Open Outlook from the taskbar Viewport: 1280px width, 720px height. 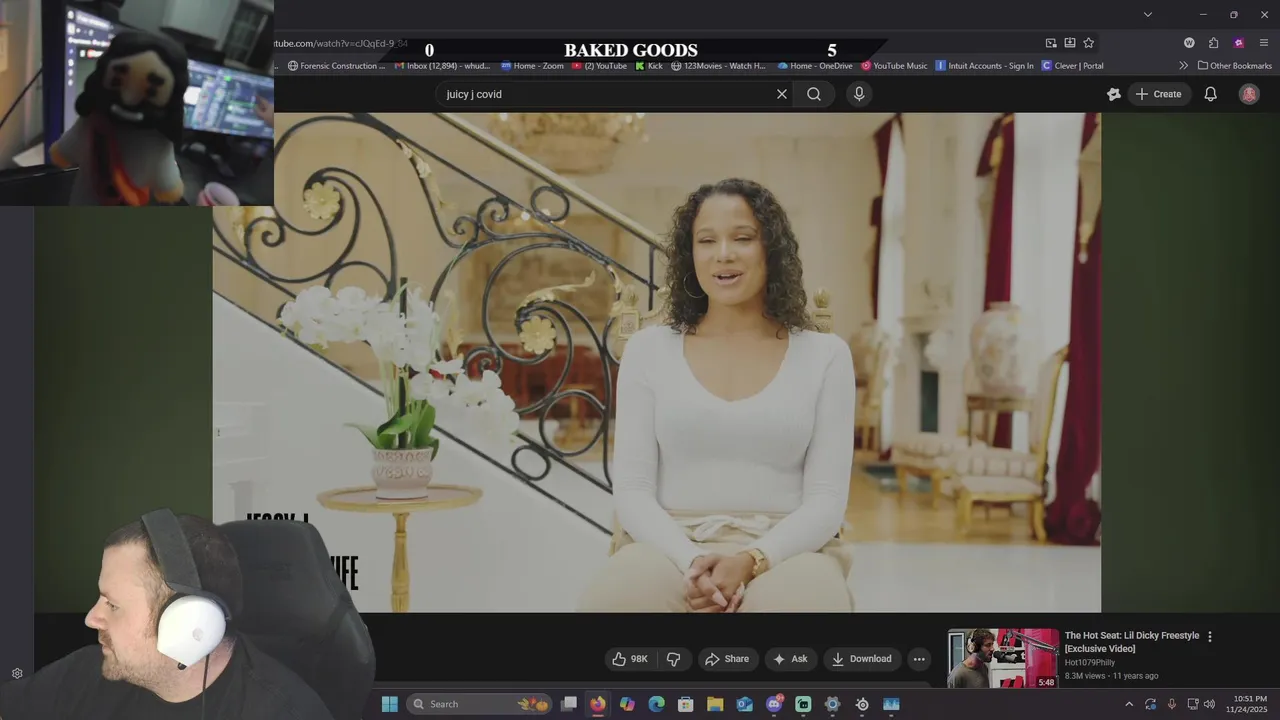pyautogui.click(x=744, y=704)
